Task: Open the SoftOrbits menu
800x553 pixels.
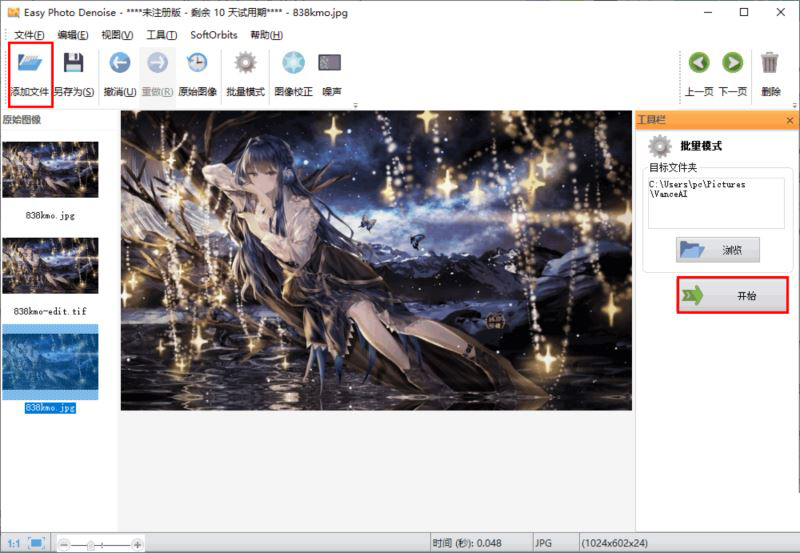Action: click(x=214, y=35)
